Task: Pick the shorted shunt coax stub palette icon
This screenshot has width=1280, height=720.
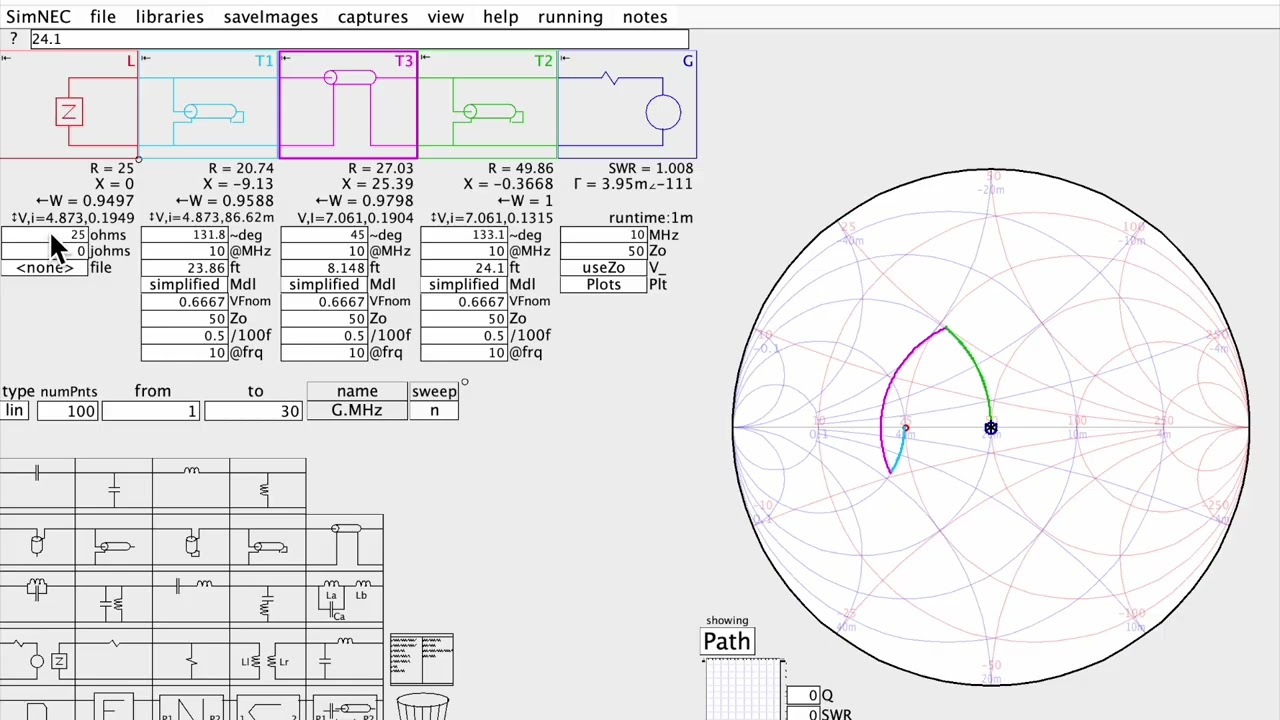Action: [191, 545]
